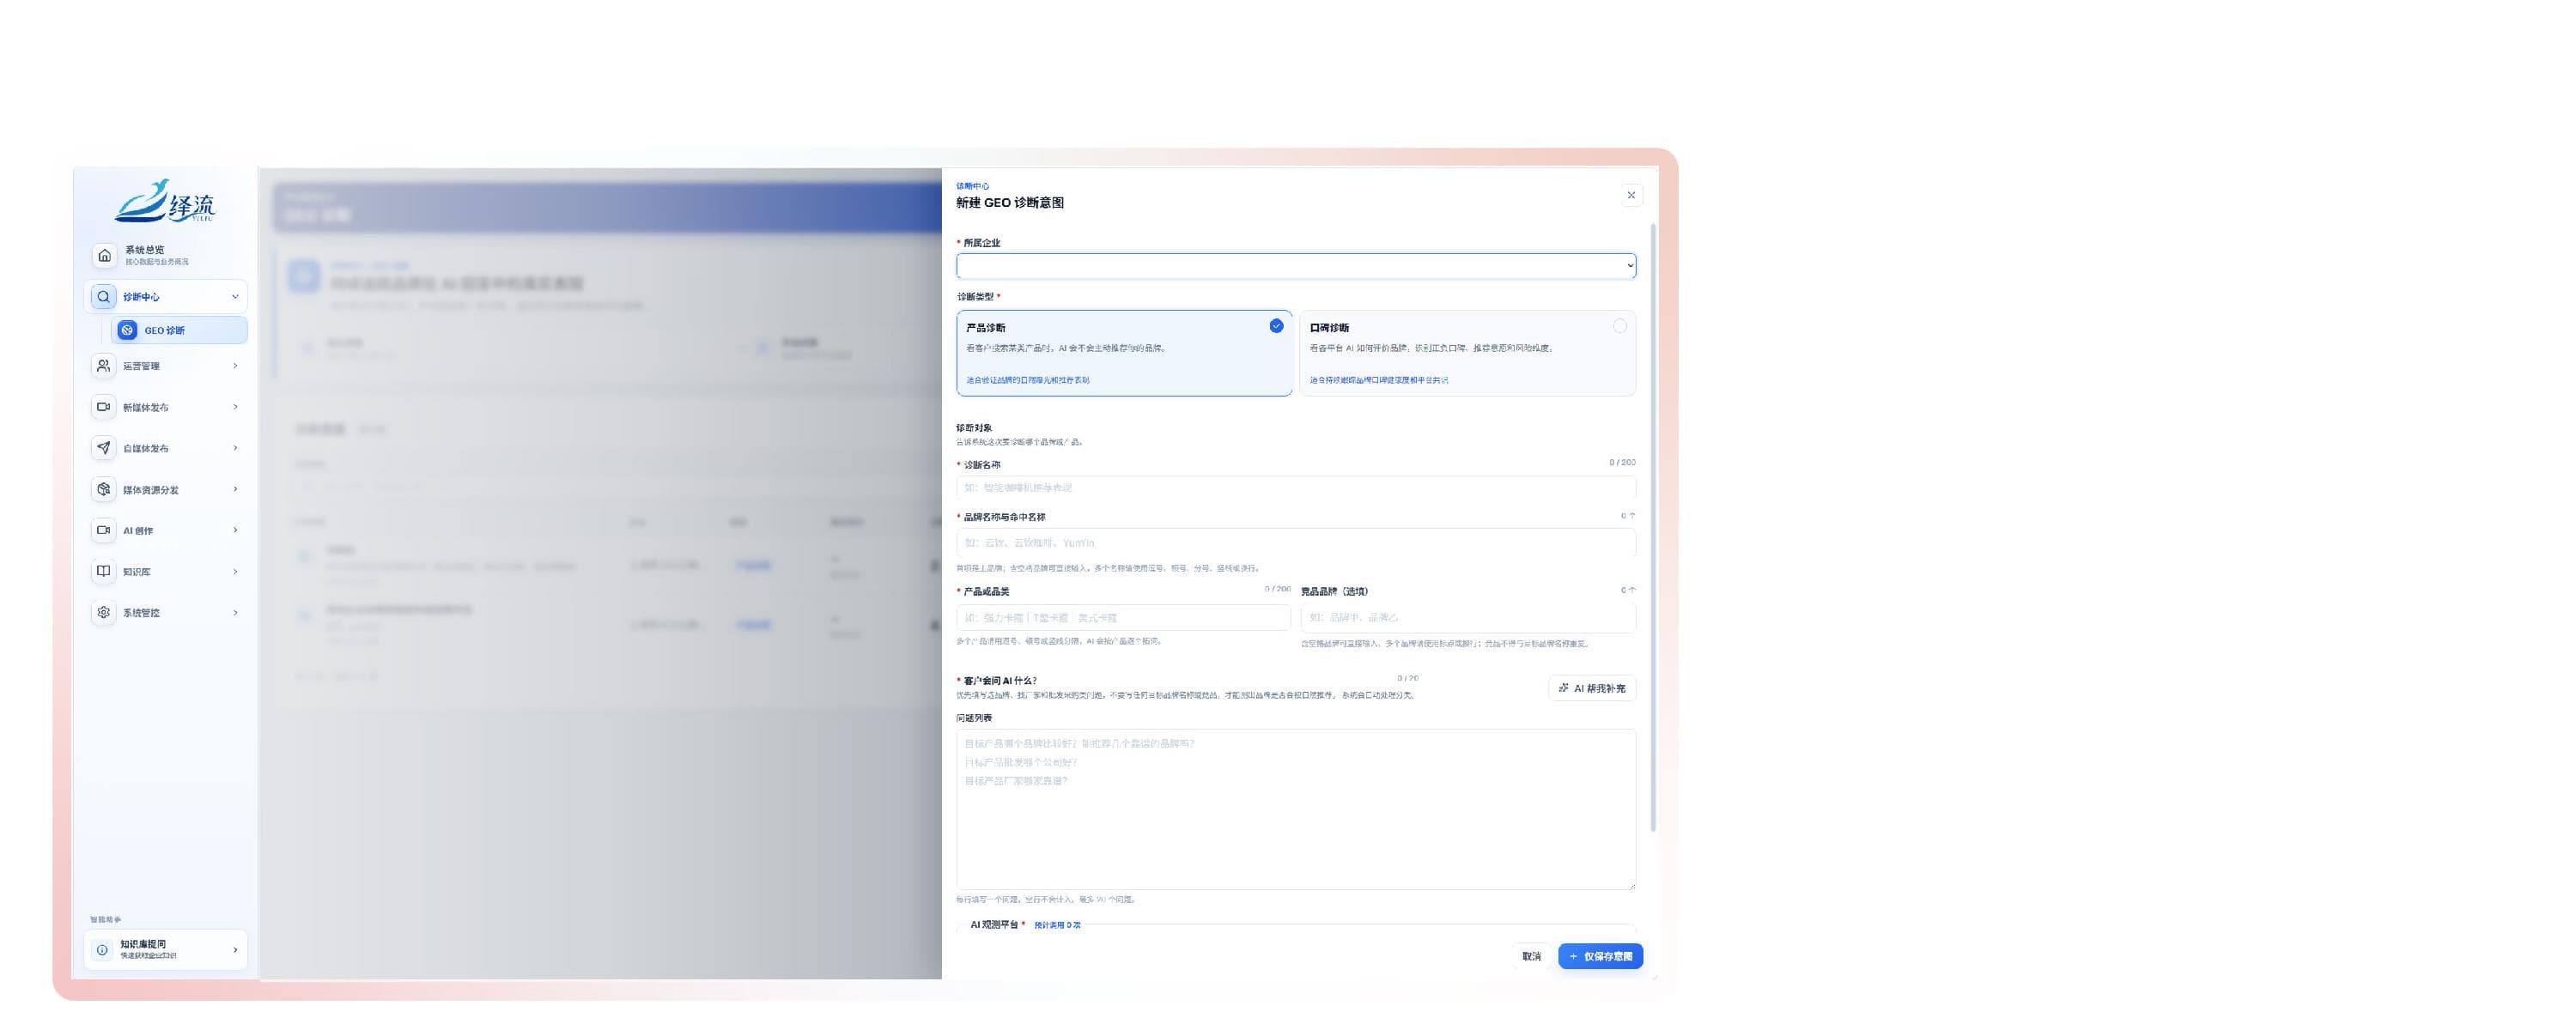Open 知识库提问 assistant entry
The width and height of the screenshot is (2576, 1030).
pyautogui.click(x=165, y=950)
